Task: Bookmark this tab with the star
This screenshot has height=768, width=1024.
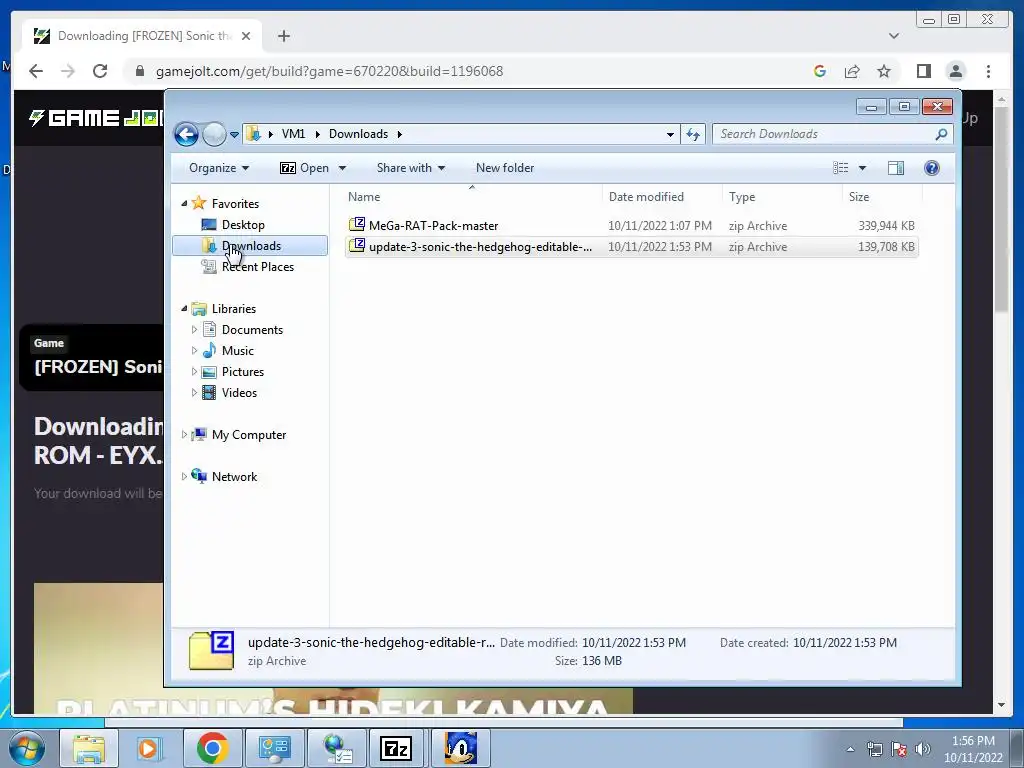Action: [884, 71]
